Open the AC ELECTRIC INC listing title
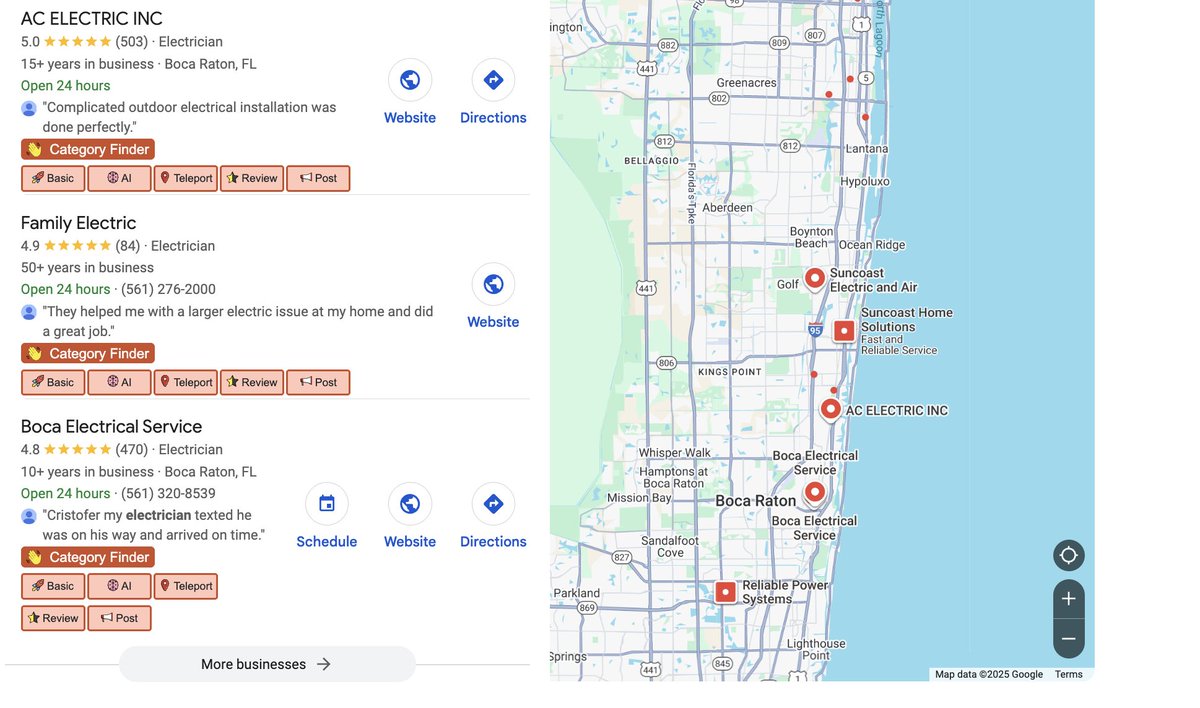 [91, 18]
